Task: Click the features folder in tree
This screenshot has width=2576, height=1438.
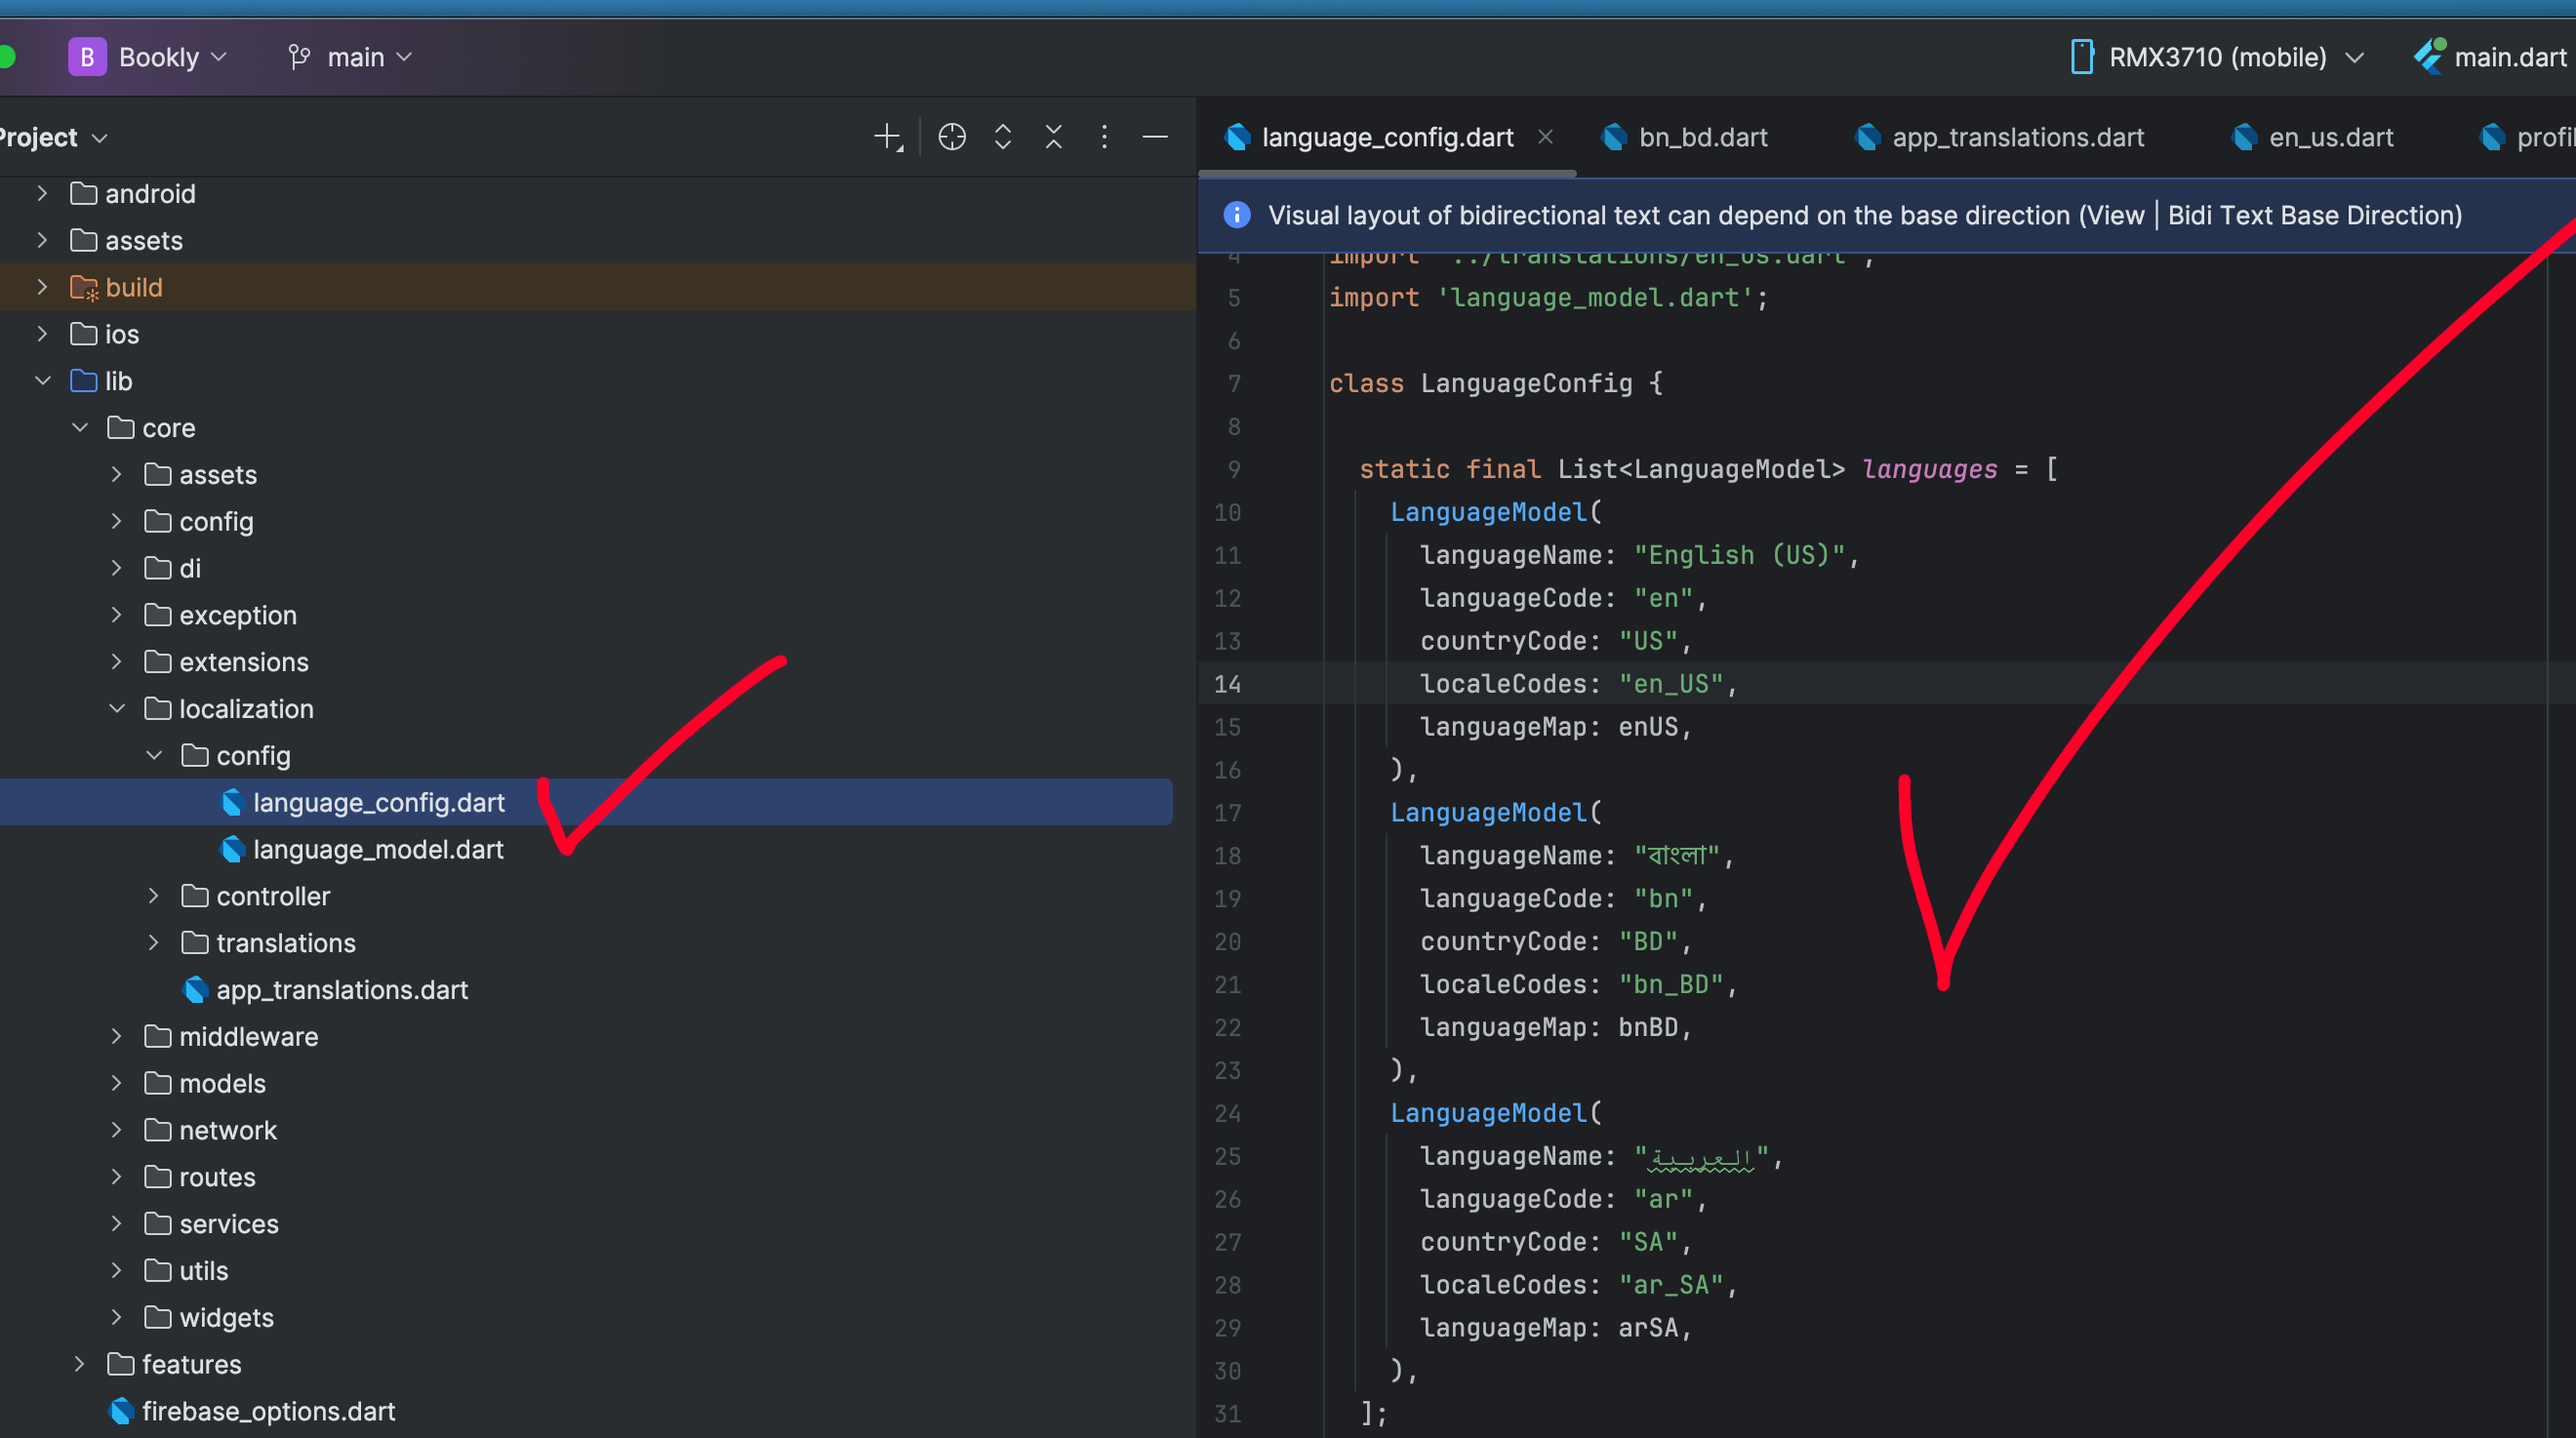Action: (x=174, y=1364)
